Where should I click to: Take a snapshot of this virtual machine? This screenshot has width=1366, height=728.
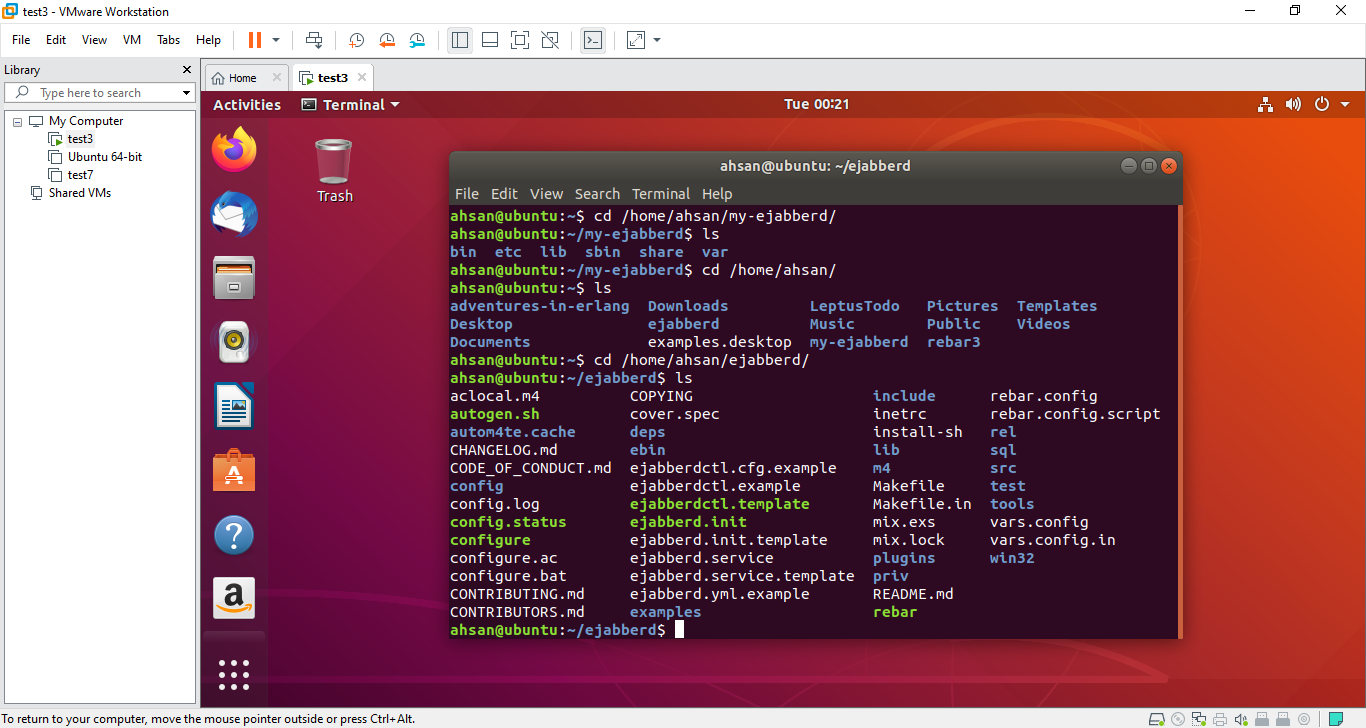[356, 40]
